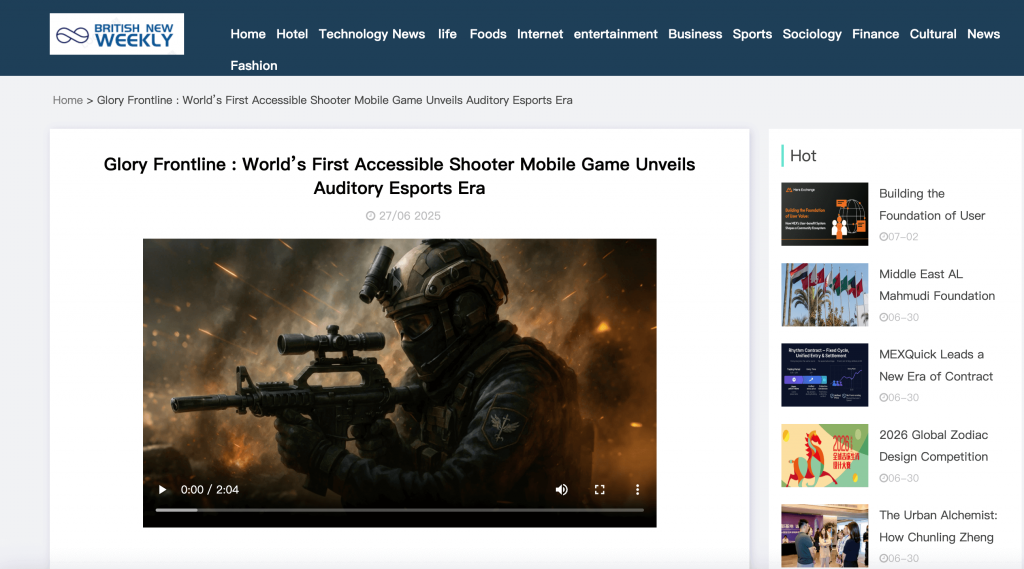The height and width of the screenshot is (569, 1024).
Task: Click the article headline title
Action: pos(399,176)
